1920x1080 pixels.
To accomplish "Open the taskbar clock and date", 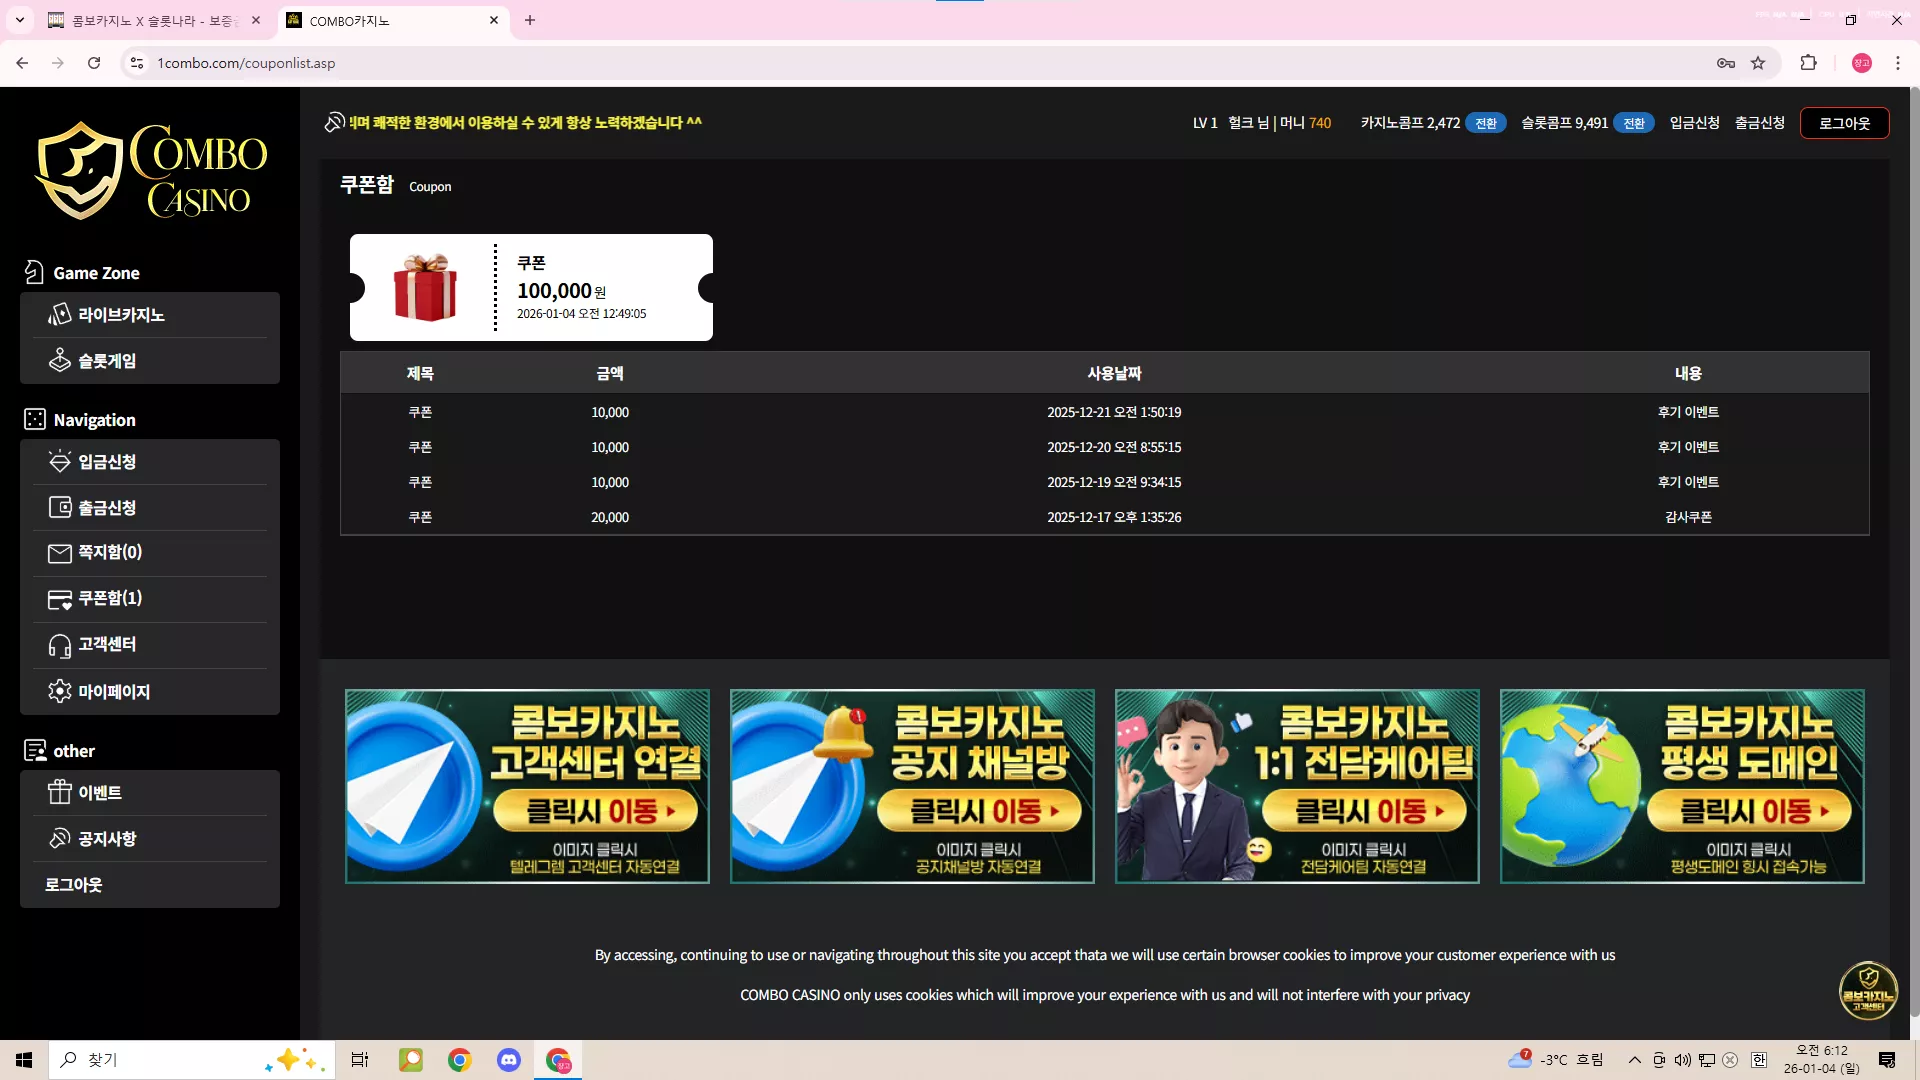I will click(1822, 1060).
